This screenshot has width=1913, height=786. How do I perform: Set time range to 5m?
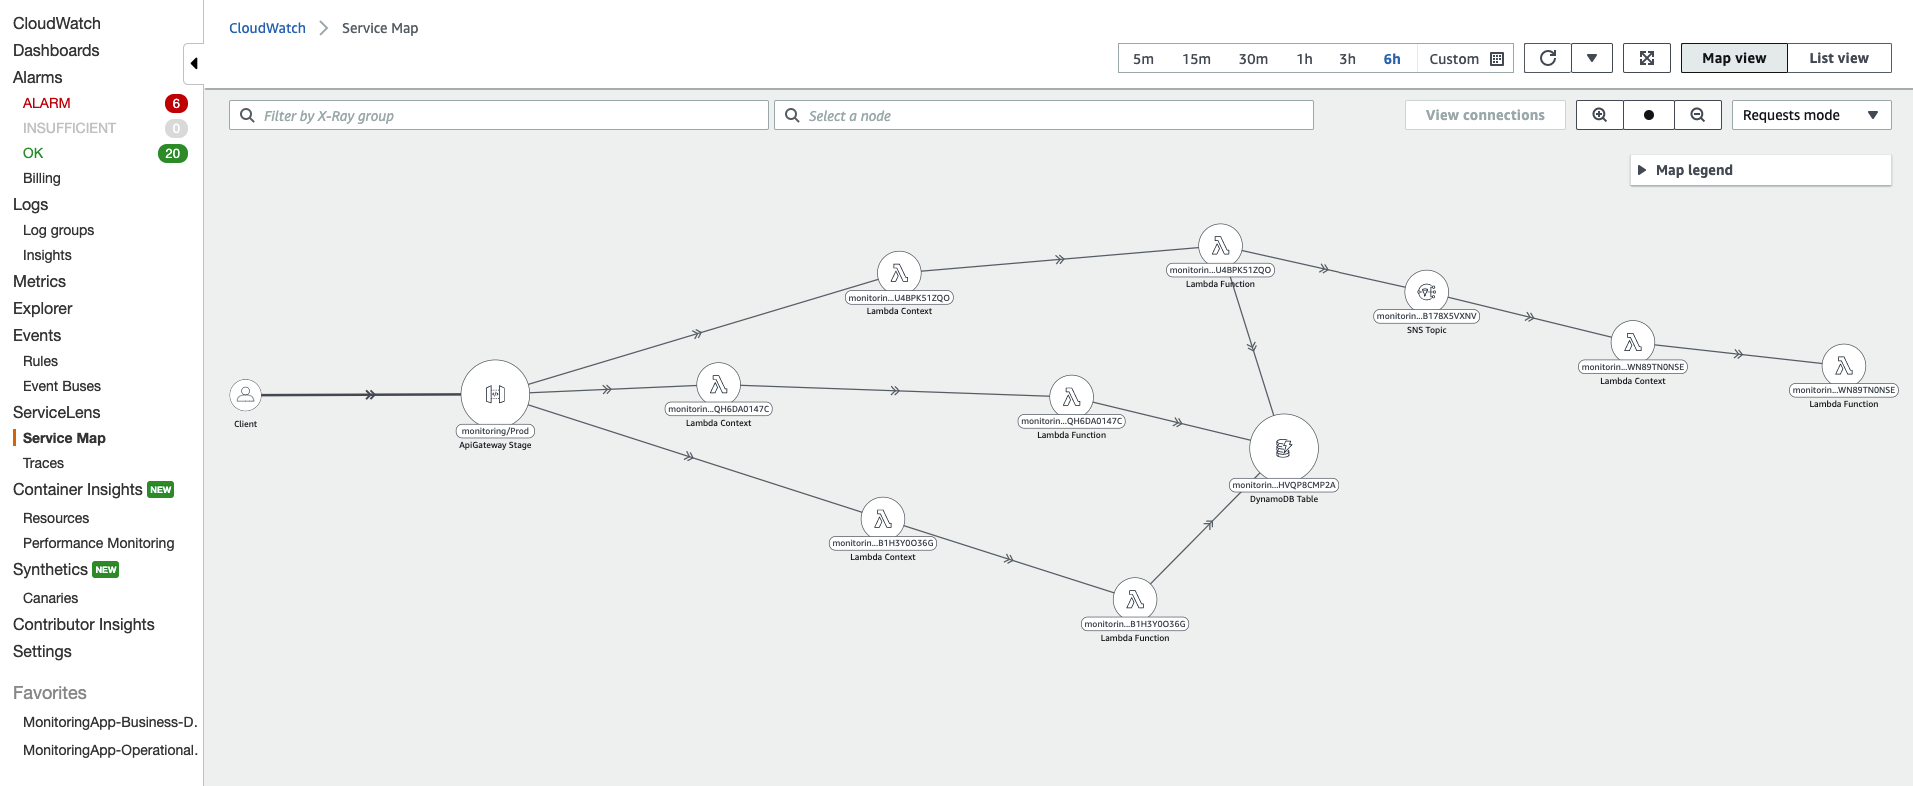1143,59
